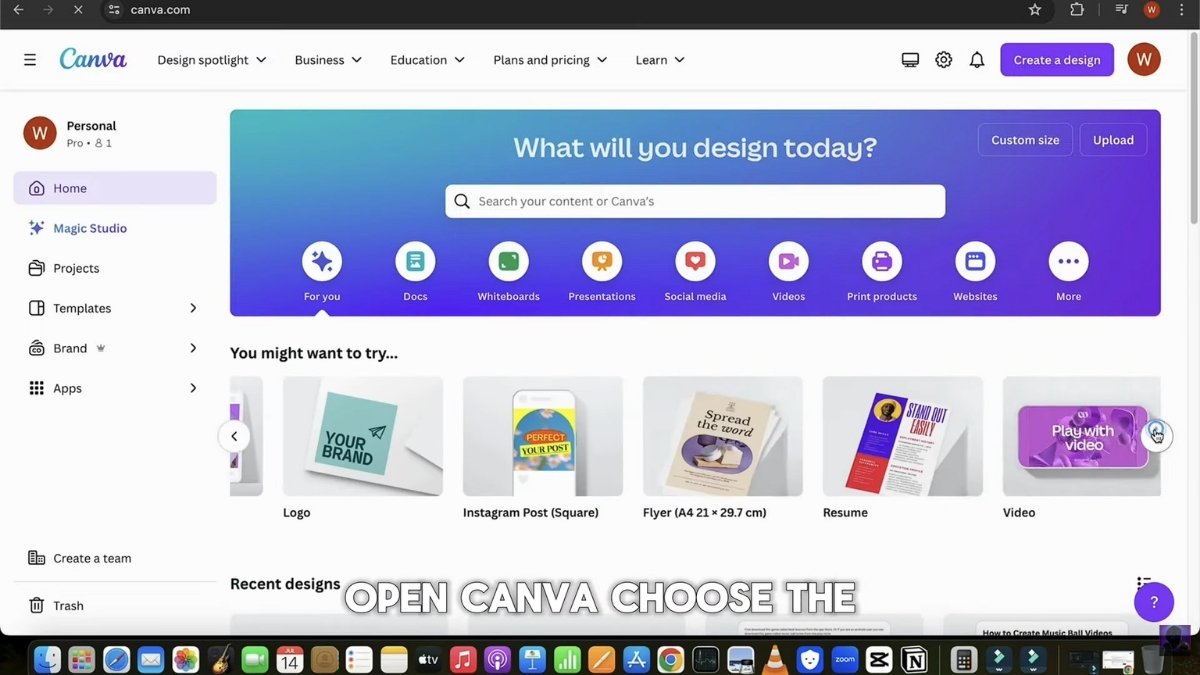
Task: Open the Canva settings gear
Action: pyautogui.click(x=943, y=59)
